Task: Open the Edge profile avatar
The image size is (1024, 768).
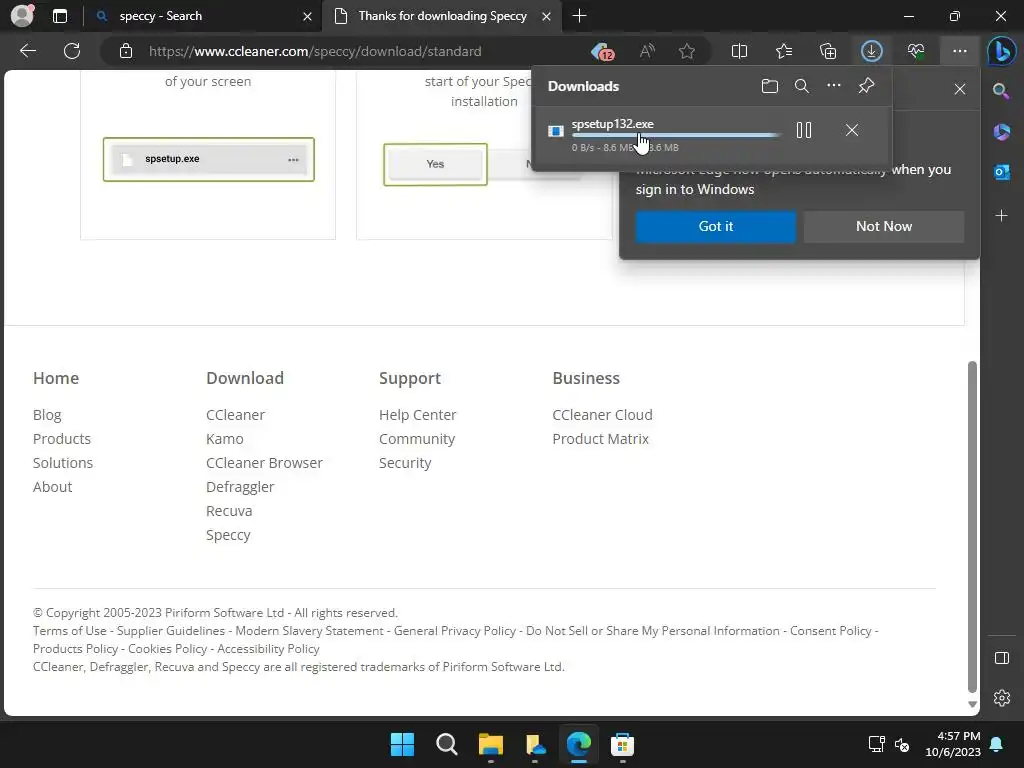Action: [x=22, y=16]
